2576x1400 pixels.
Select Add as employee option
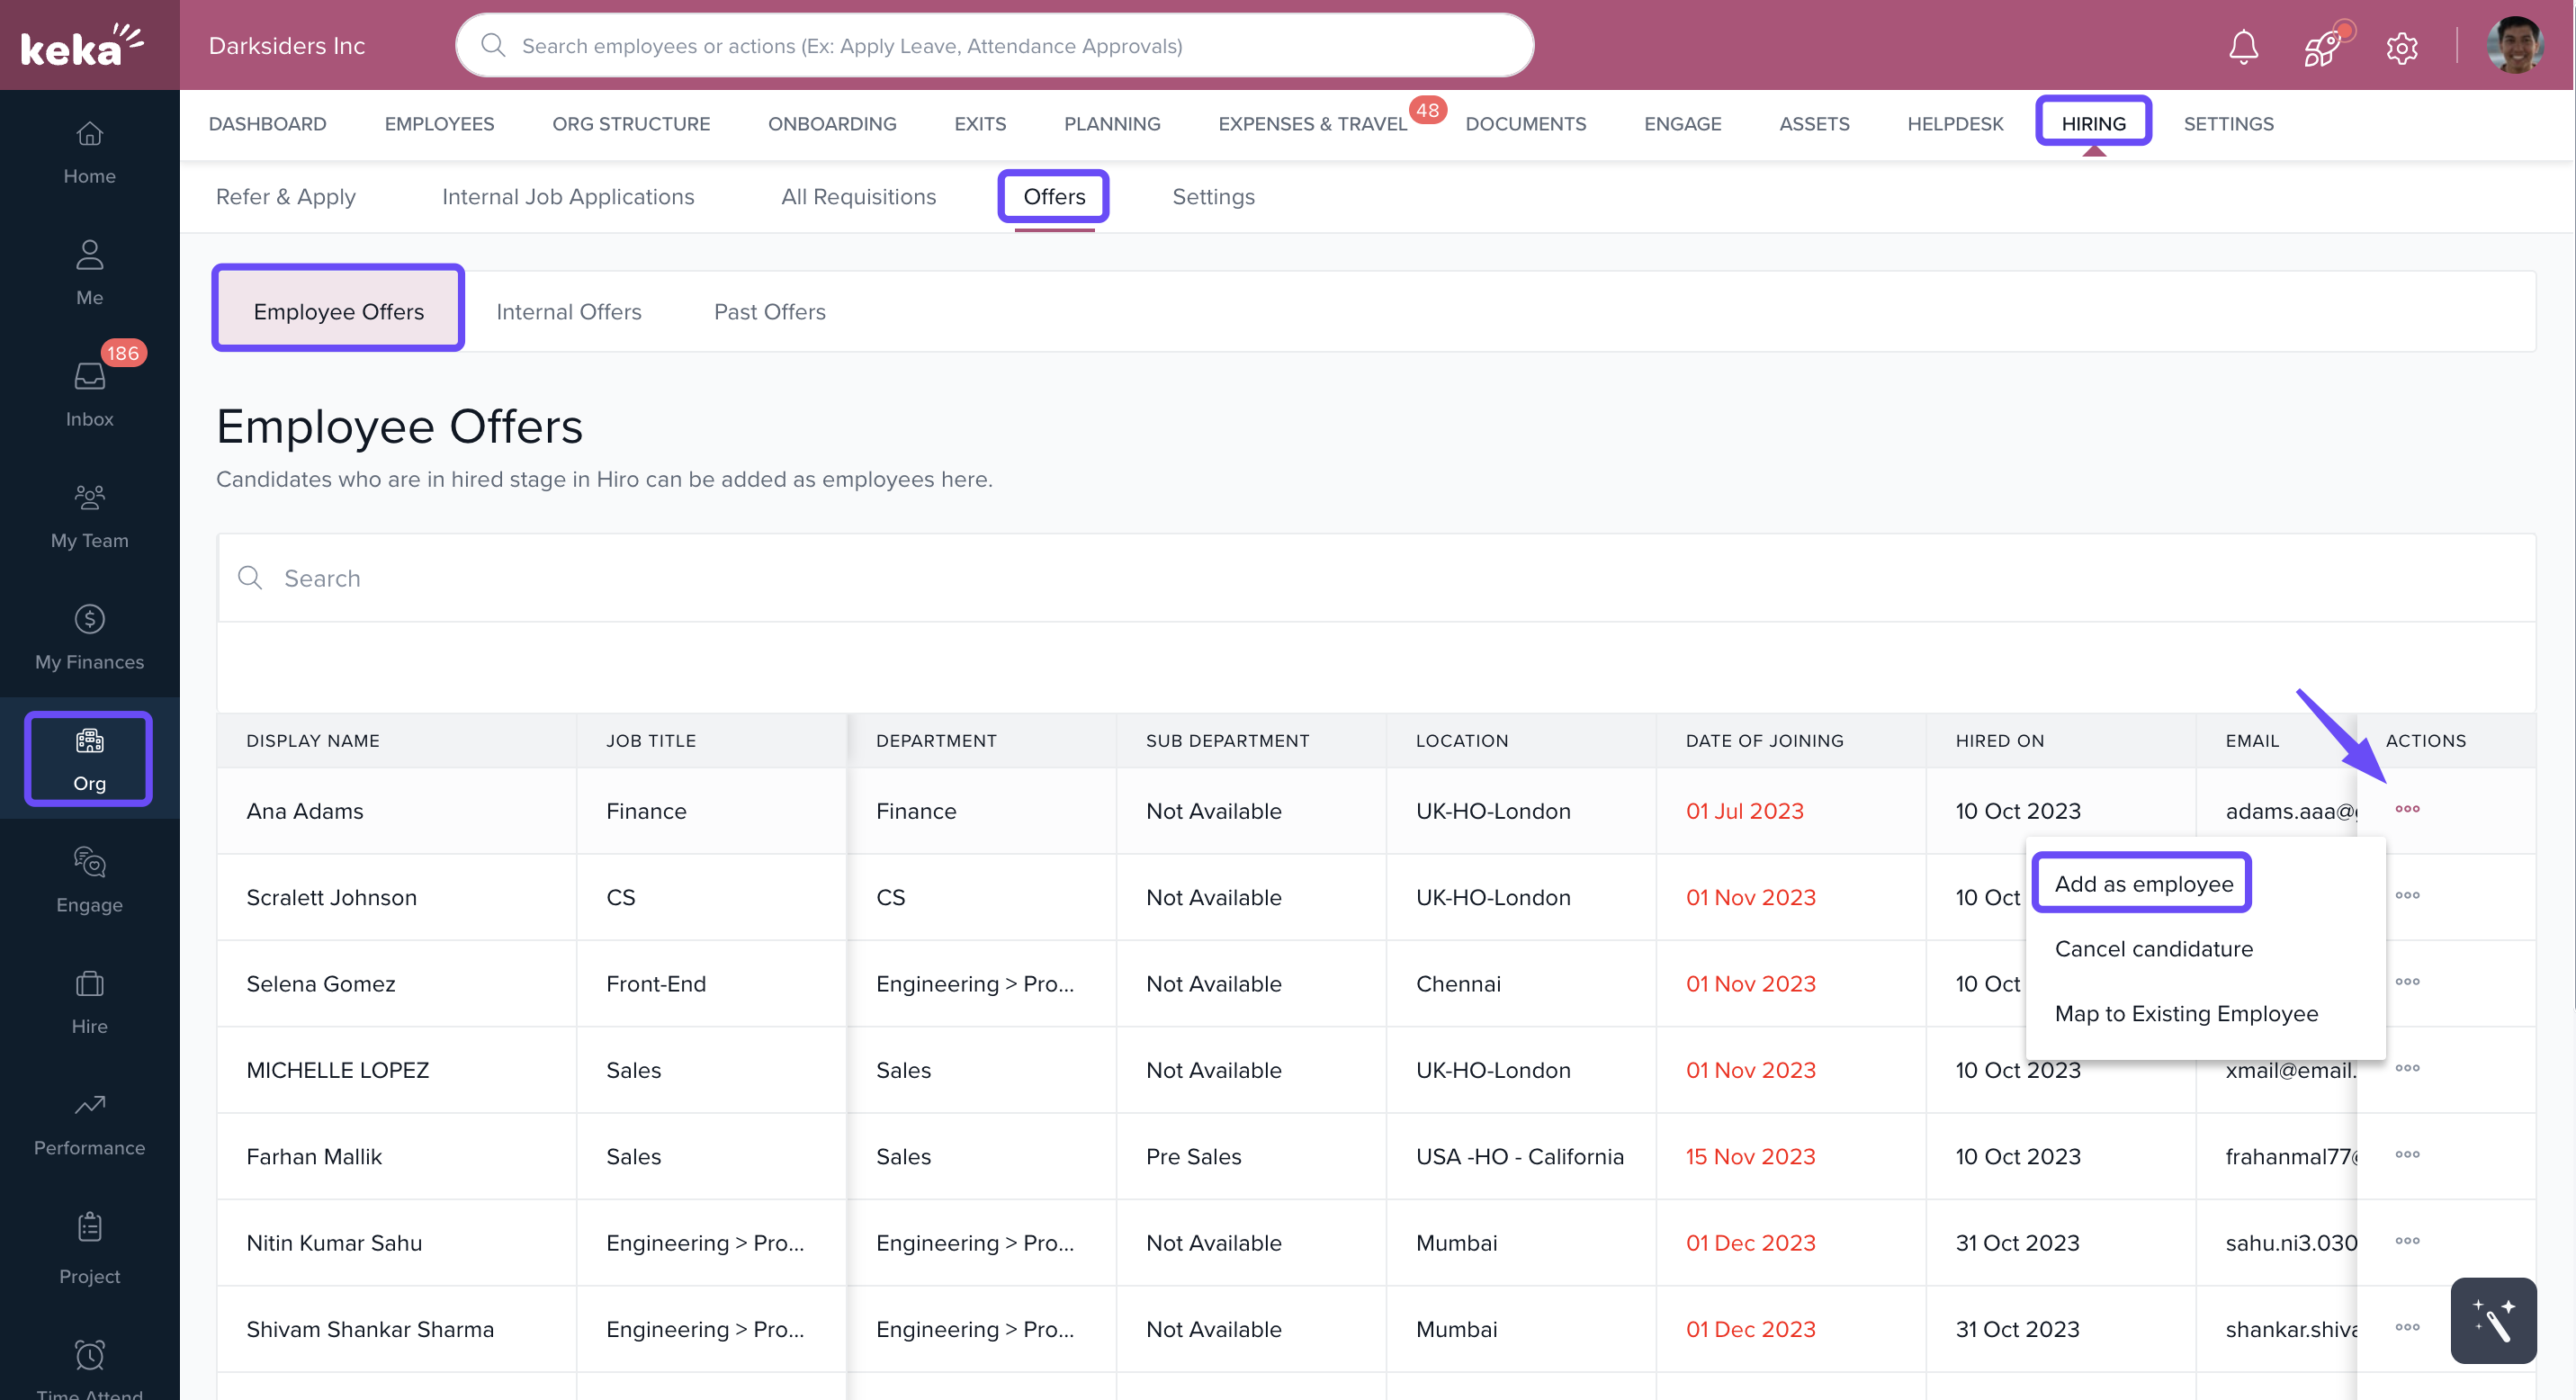pos(2143,883)
